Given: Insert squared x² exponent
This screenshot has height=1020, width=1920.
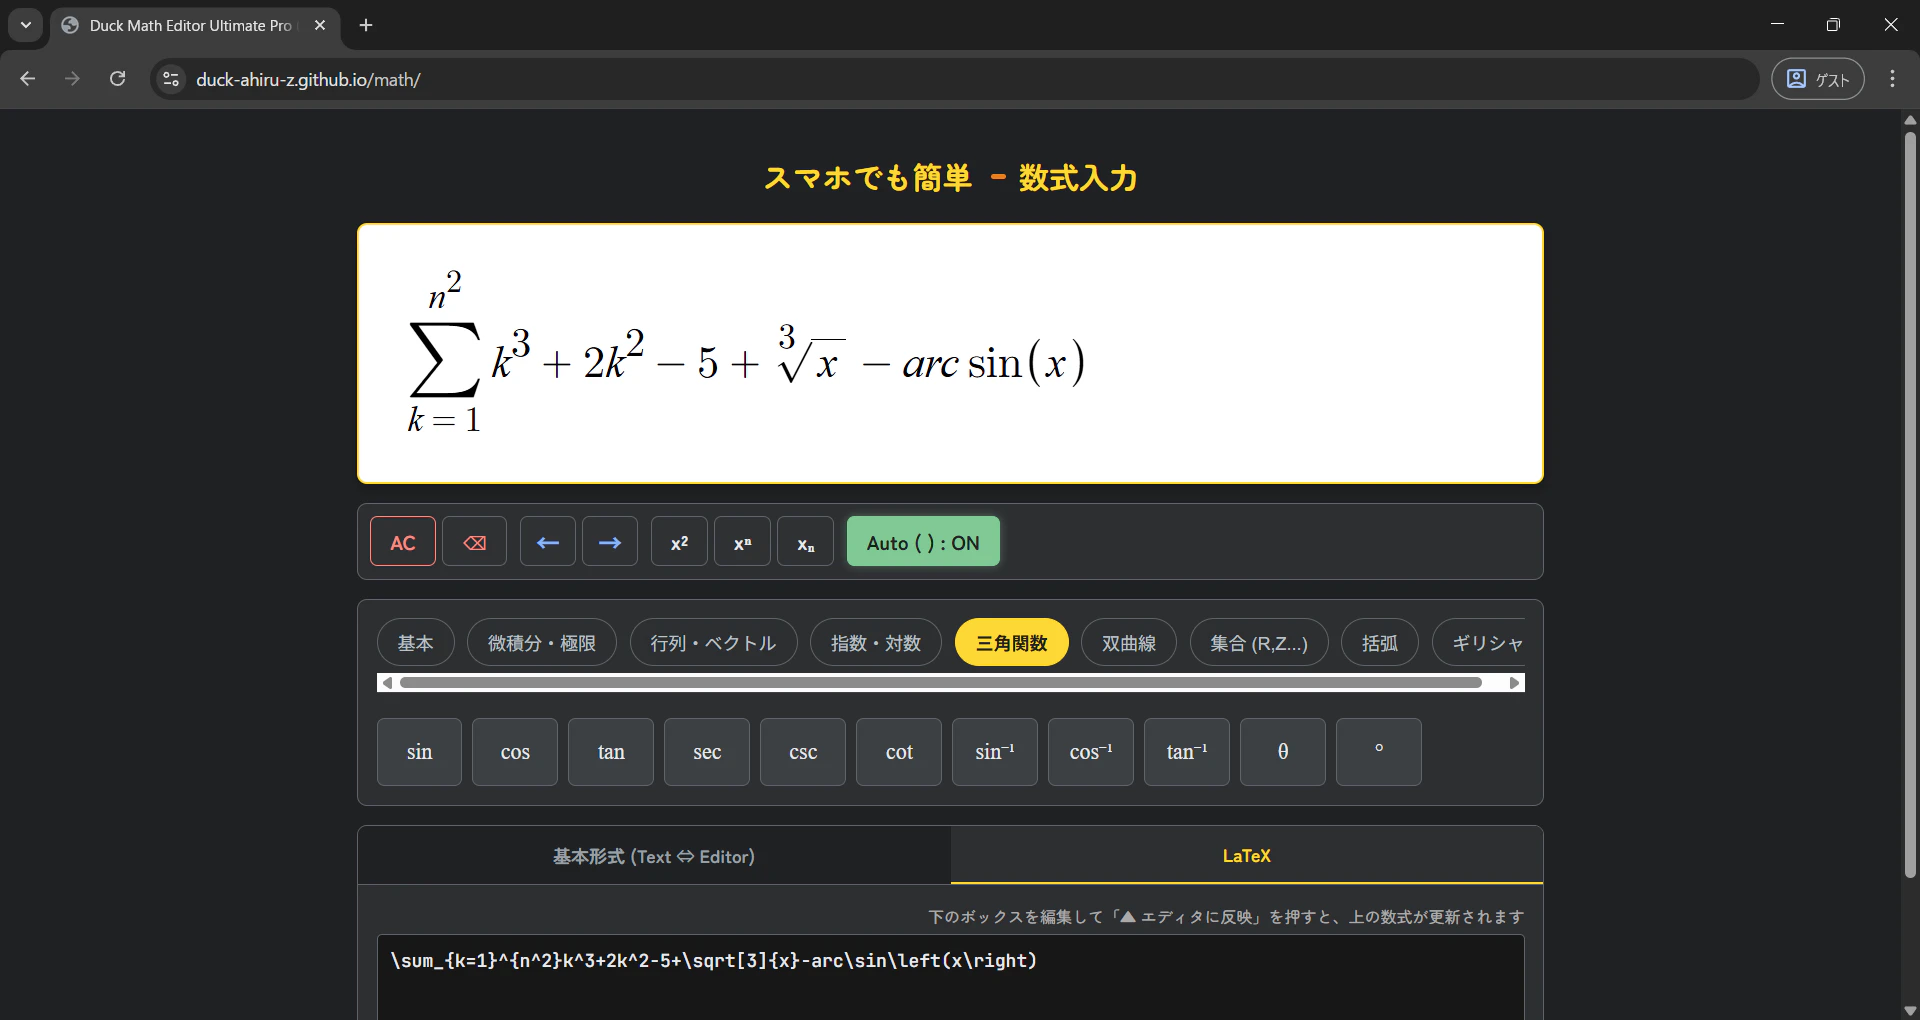Looking at the screenshot, I should (679, 542).
